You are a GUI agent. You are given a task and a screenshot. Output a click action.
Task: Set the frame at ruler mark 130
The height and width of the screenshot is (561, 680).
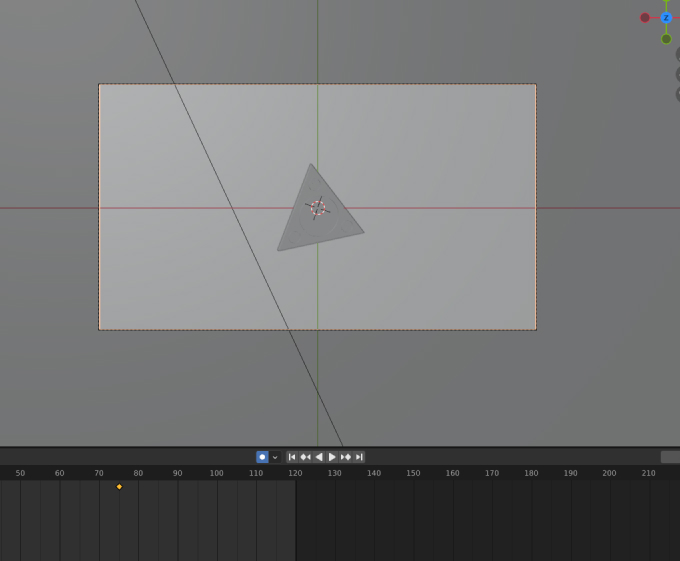click(x=334, y=473)
